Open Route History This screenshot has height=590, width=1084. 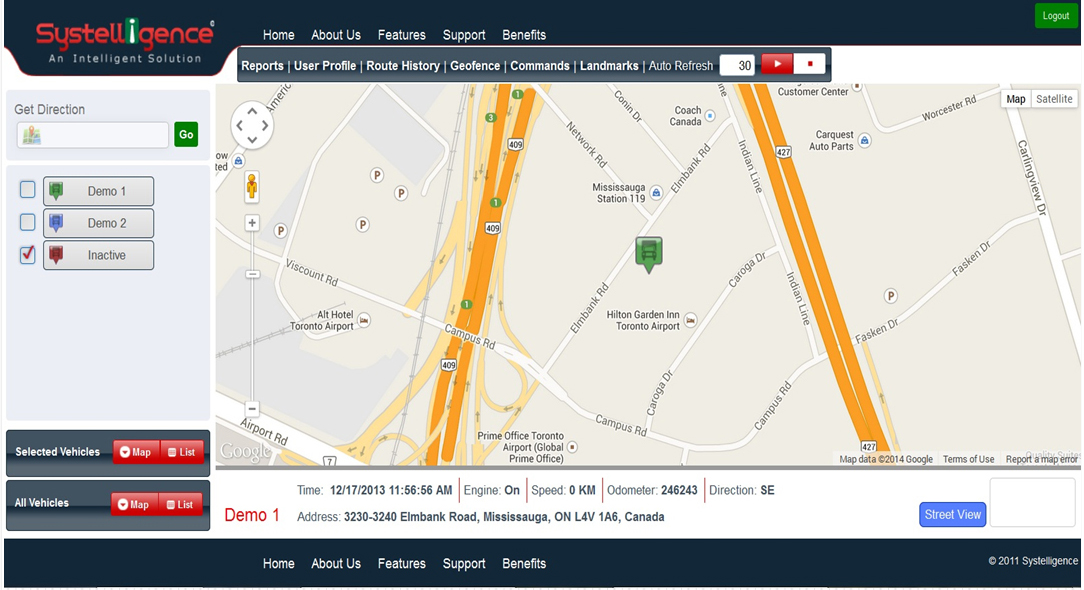click(x=403, y=66)
